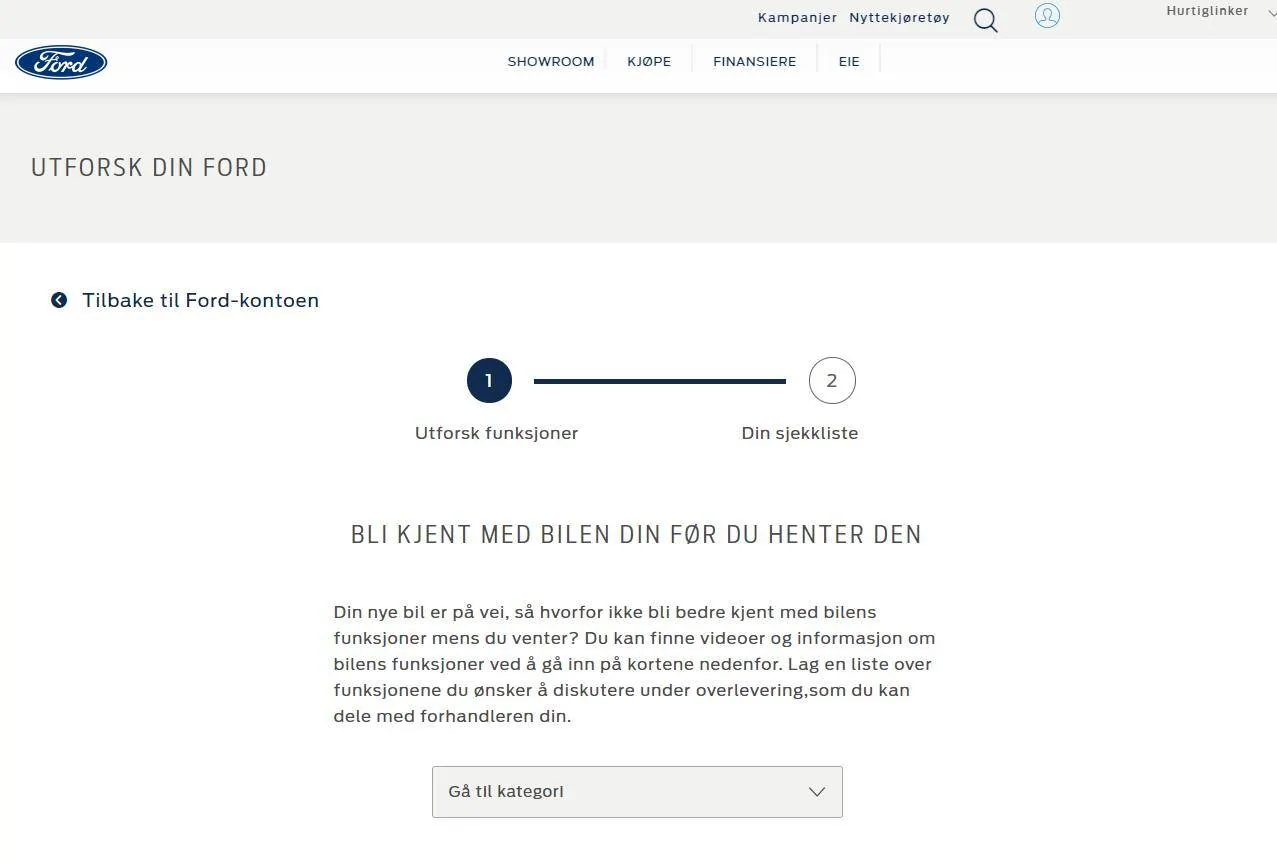Go to Nyttekjøretøy link
Viewport: 1277px width, 862px height.
[x=899, y=17]
